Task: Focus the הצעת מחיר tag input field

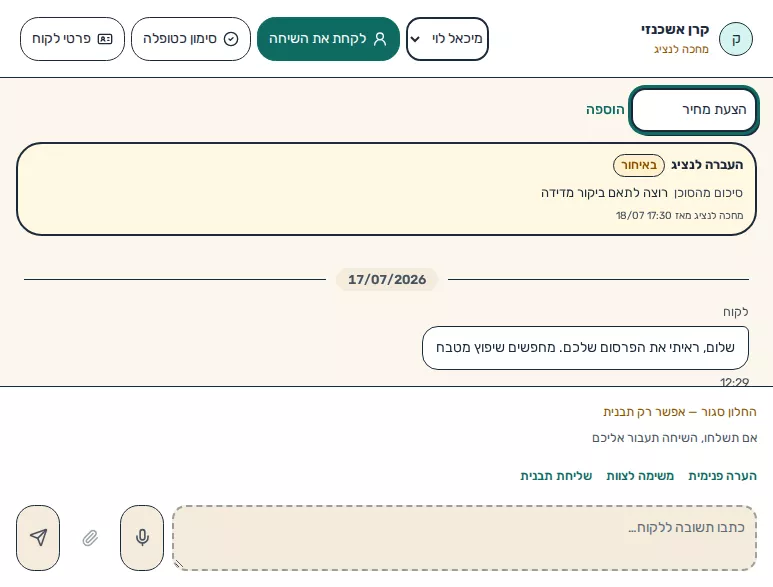Action: click(694, 110)
